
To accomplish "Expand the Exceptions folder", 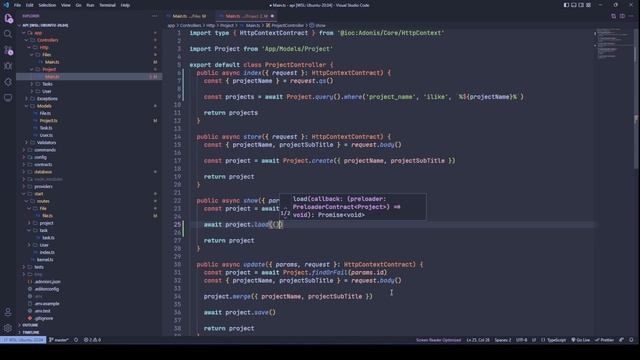I will point(47,99).
